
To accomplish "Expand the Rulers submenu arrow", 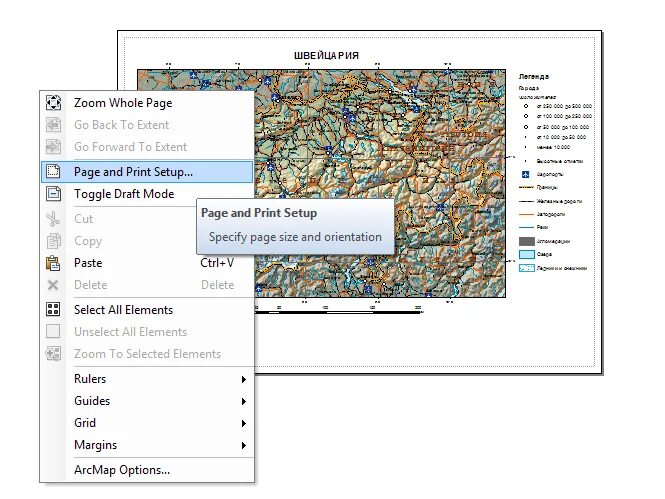I will point(243,379).
